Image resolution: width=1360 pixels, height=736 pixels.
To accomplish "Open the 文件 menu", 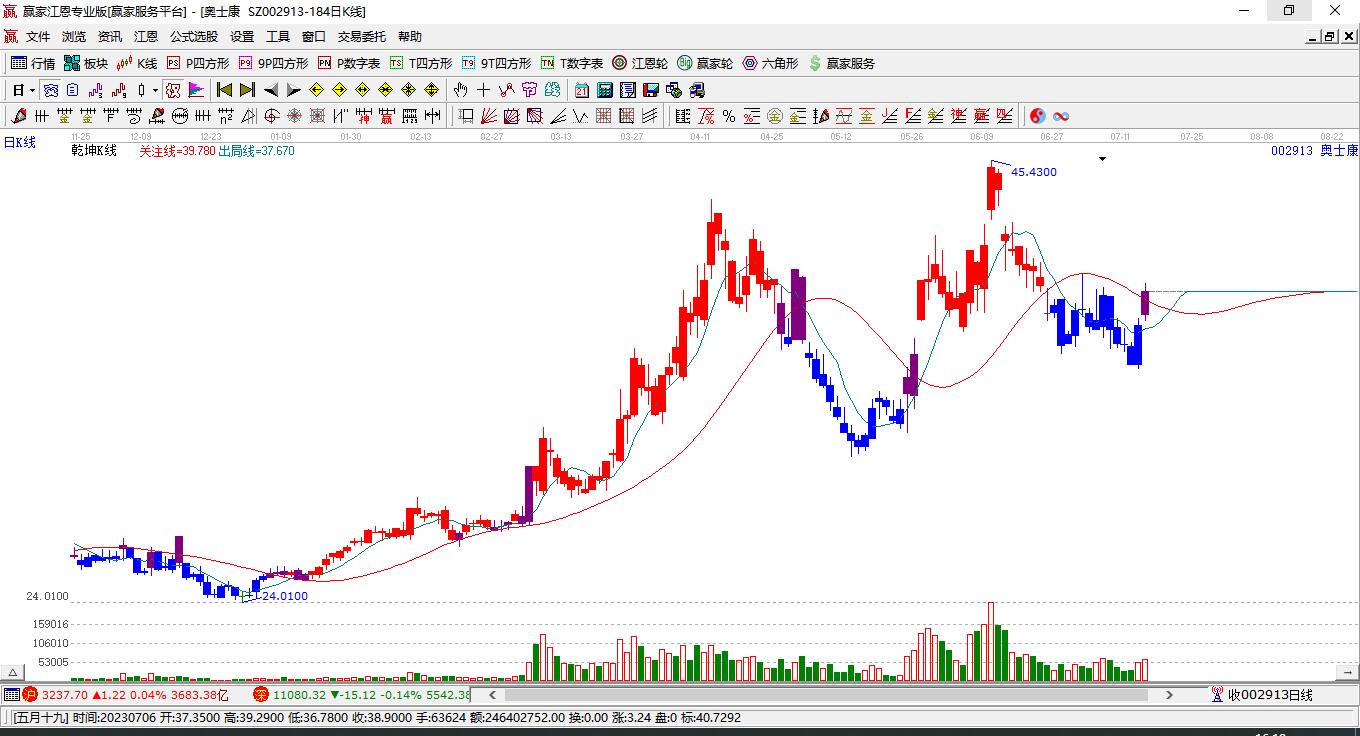I will pos(38,37).
